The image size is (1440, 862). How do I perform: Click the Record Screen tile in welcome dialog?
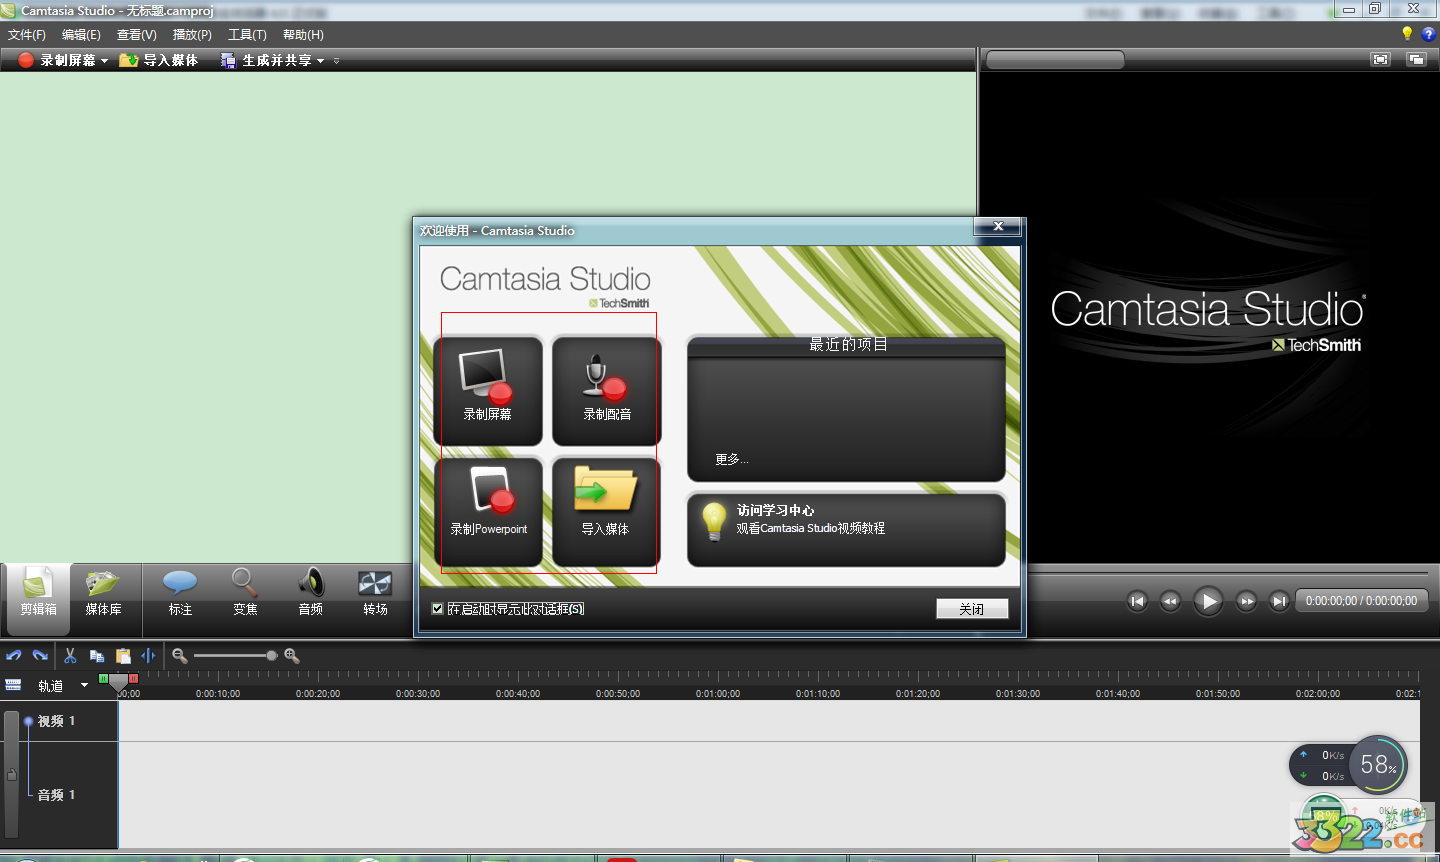488,391
